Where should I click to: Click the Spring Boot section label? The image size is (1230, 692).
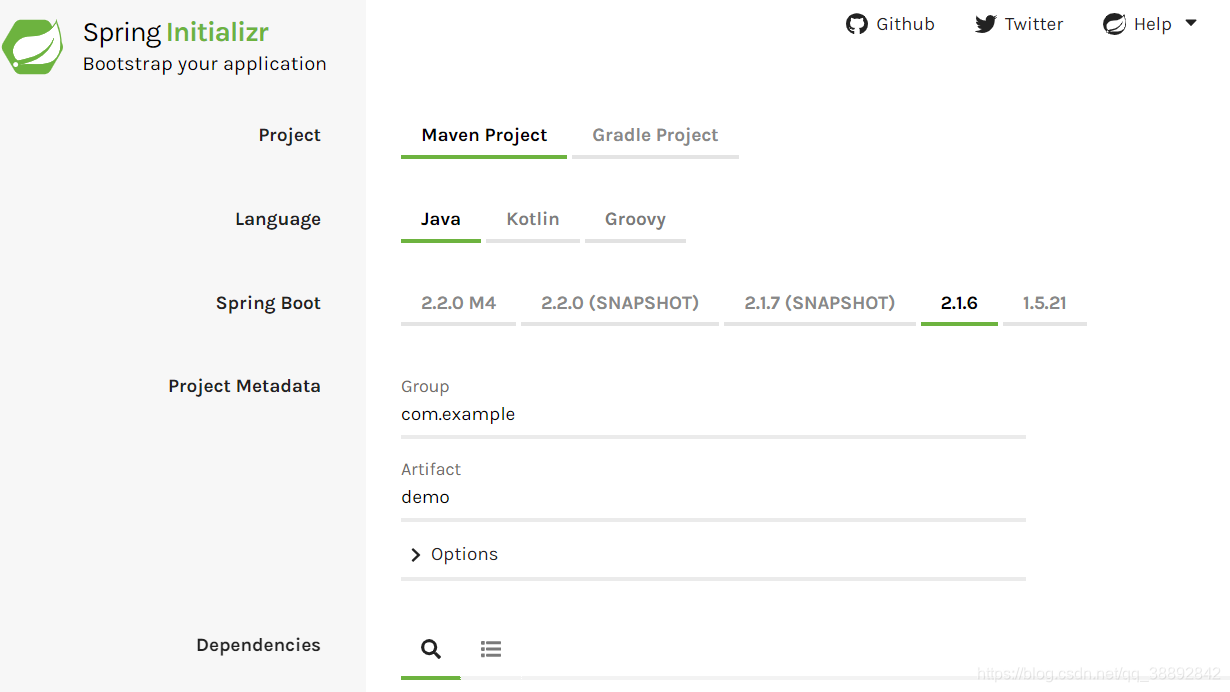268,303
